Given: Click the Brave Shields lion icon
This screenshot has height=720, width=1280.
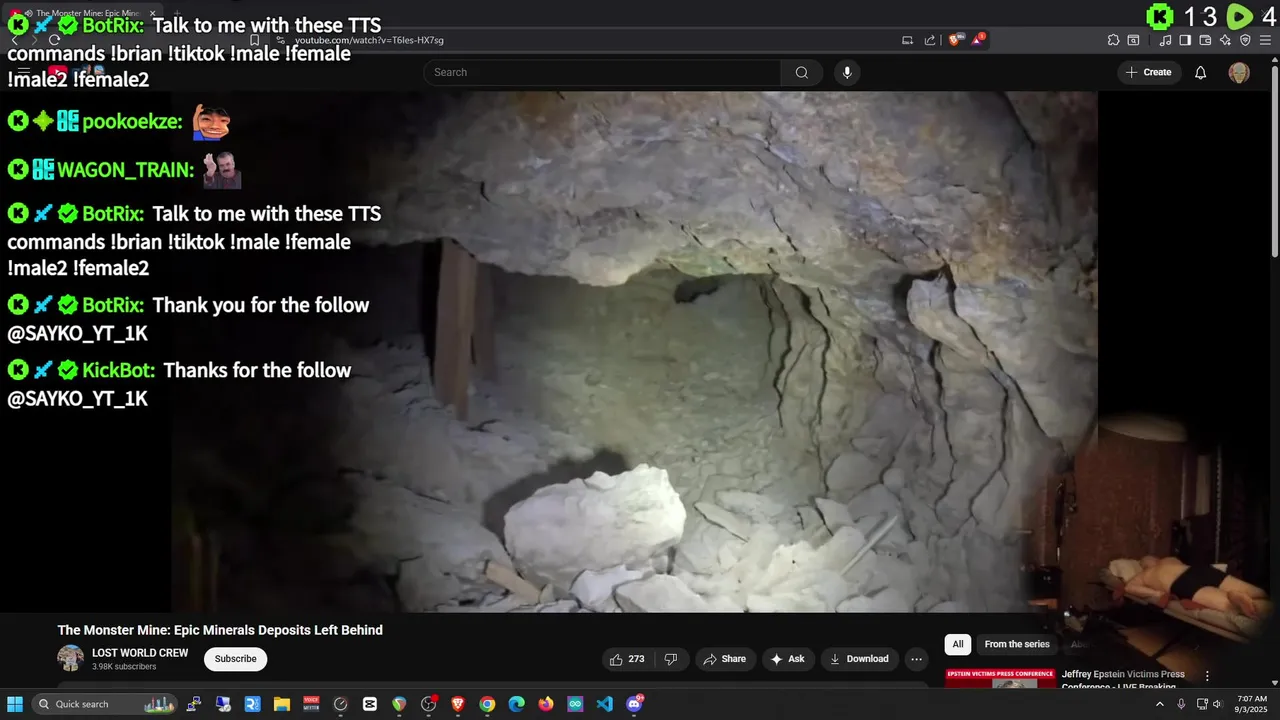Looking at the screenshot, I should [955, 40].
